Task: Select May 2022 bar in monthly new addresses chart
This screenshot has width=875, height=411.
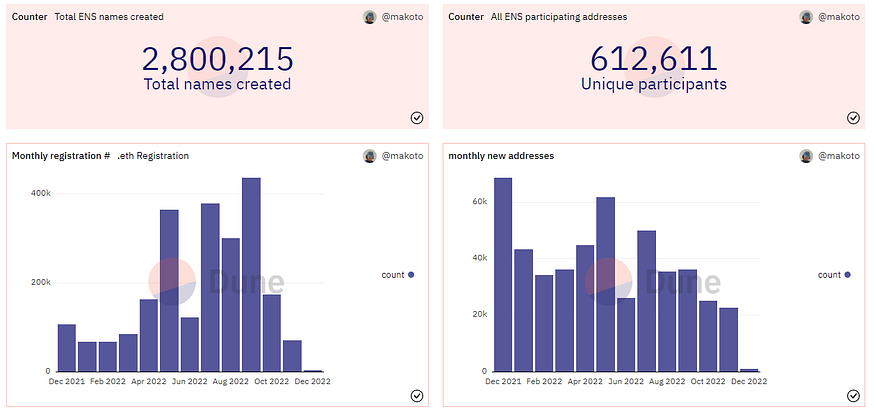Action: click(605, 284)
